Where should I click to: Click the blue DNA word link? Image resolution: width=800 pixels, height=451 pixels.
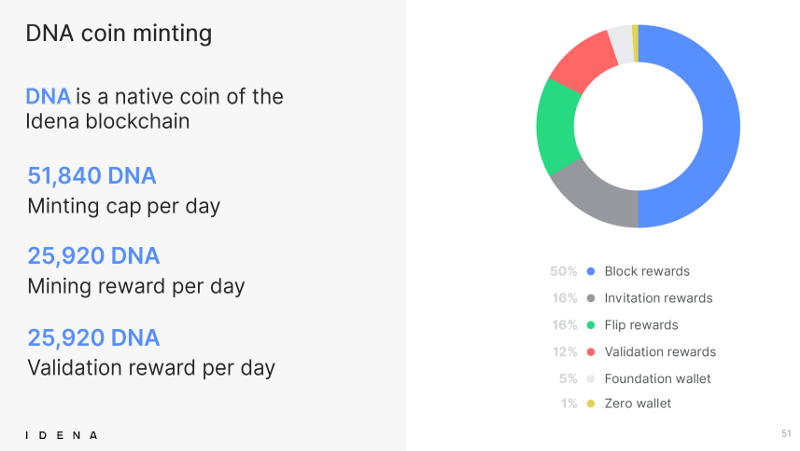(48, 96)
